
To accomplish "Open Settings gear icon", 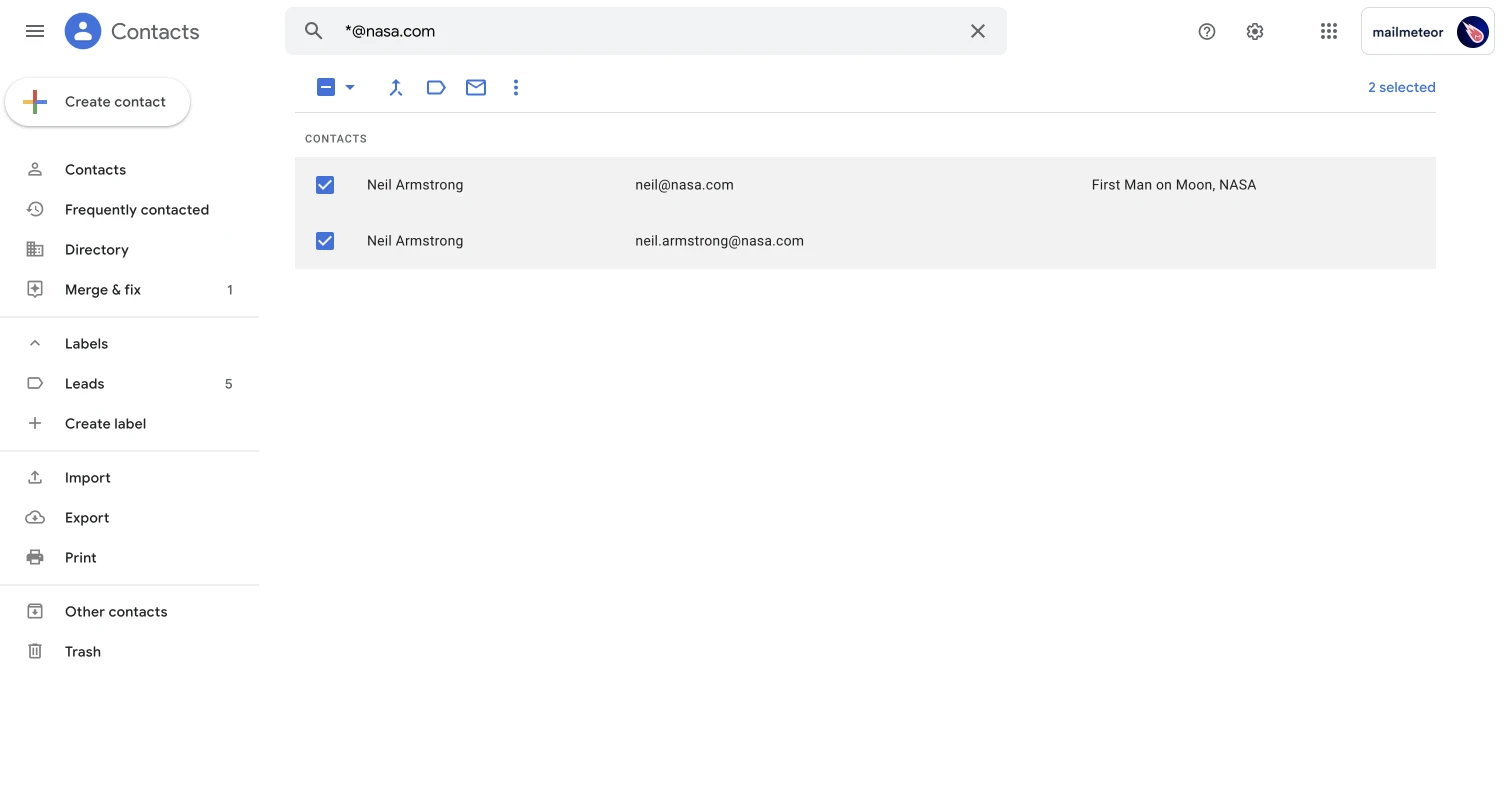I will click(x=1255, y=31).
